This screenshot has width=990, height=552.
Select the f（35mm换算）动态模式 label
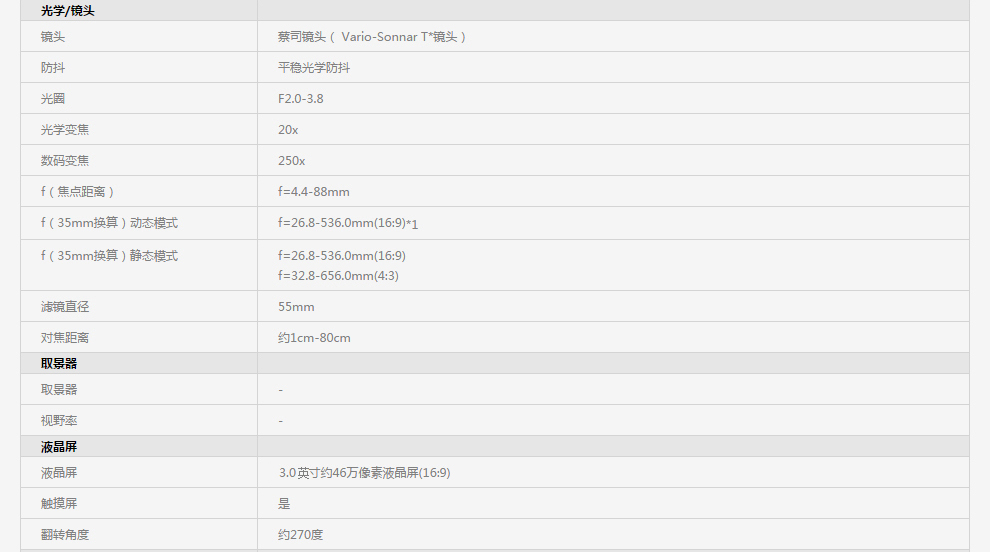[109, 223]
